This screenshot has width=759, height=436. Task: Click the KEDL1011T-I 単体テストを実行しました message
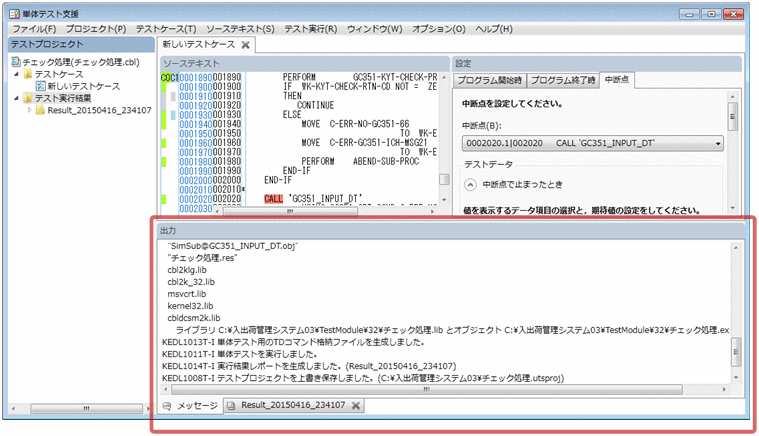pos(240,354)
